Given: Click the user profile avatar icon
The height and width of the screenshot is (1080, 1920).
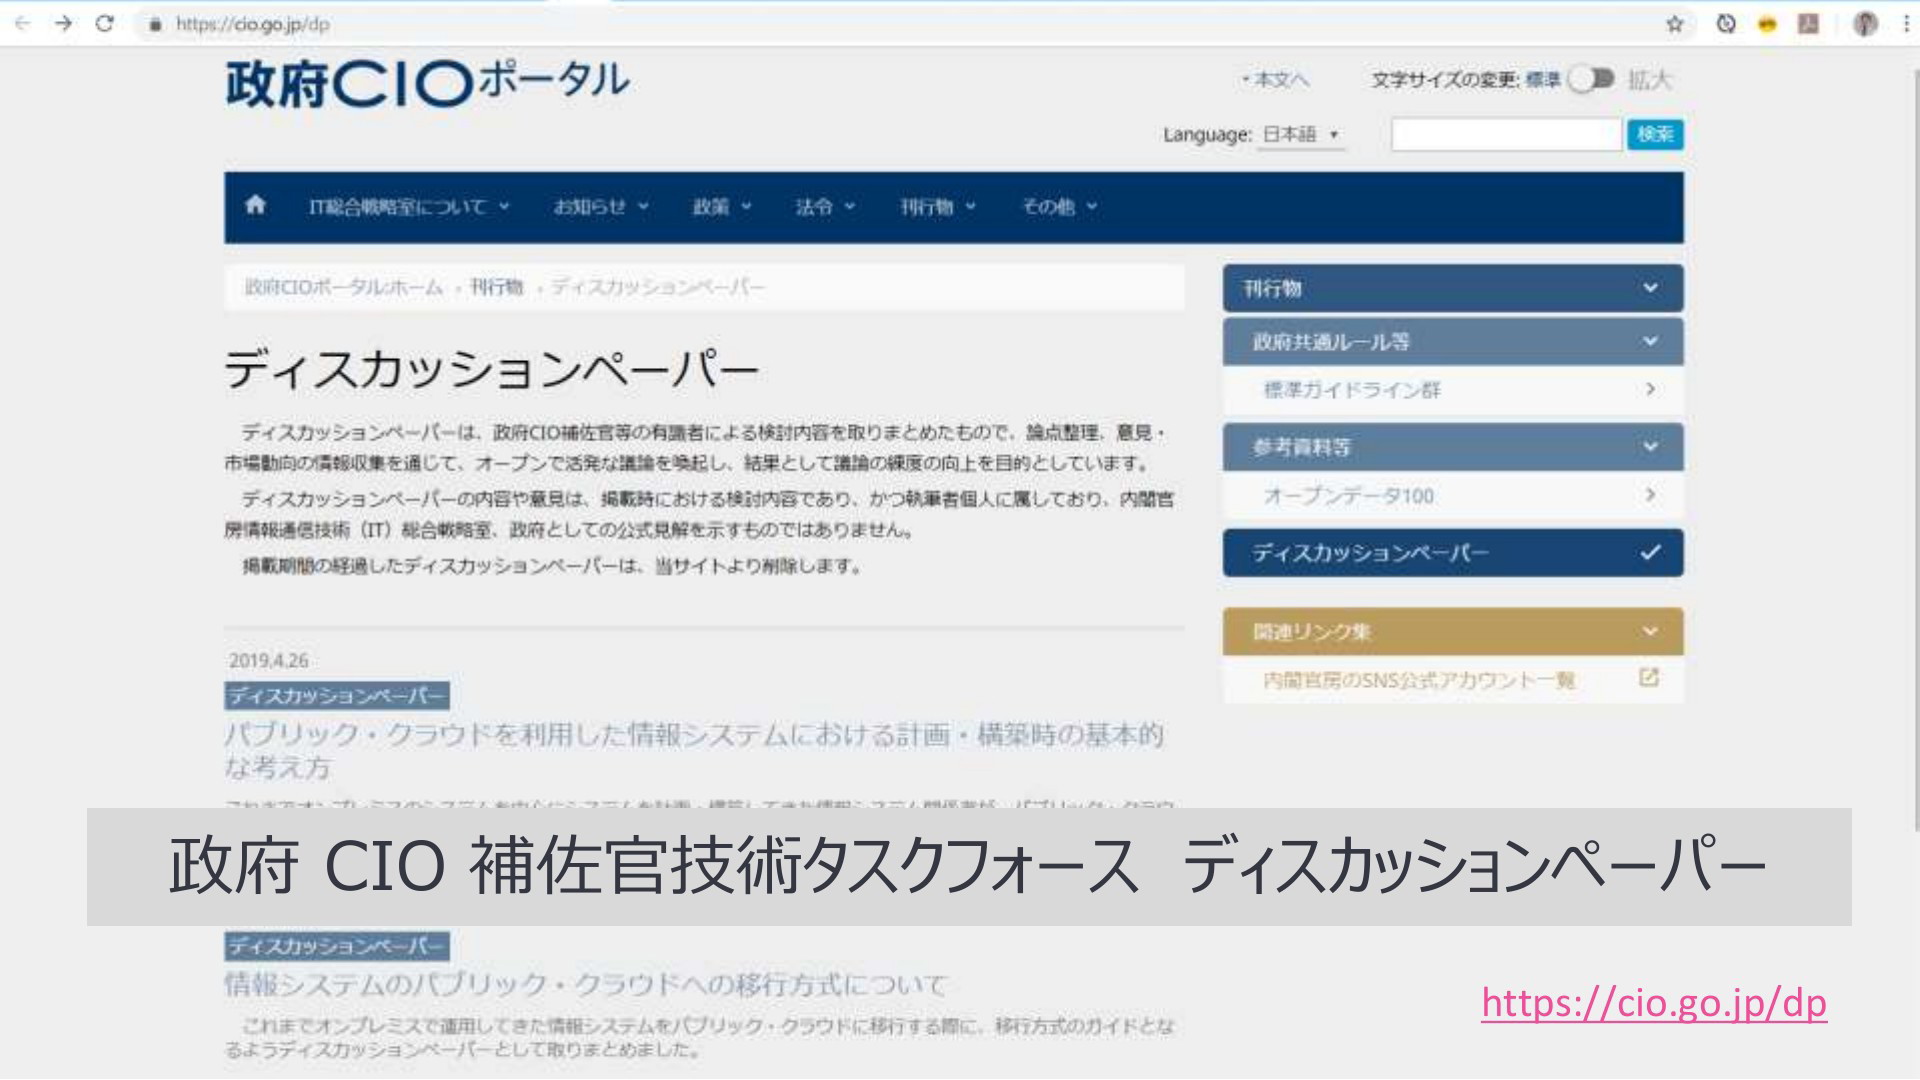Looking at the screenshot, I should click(x=1865, y=24).
